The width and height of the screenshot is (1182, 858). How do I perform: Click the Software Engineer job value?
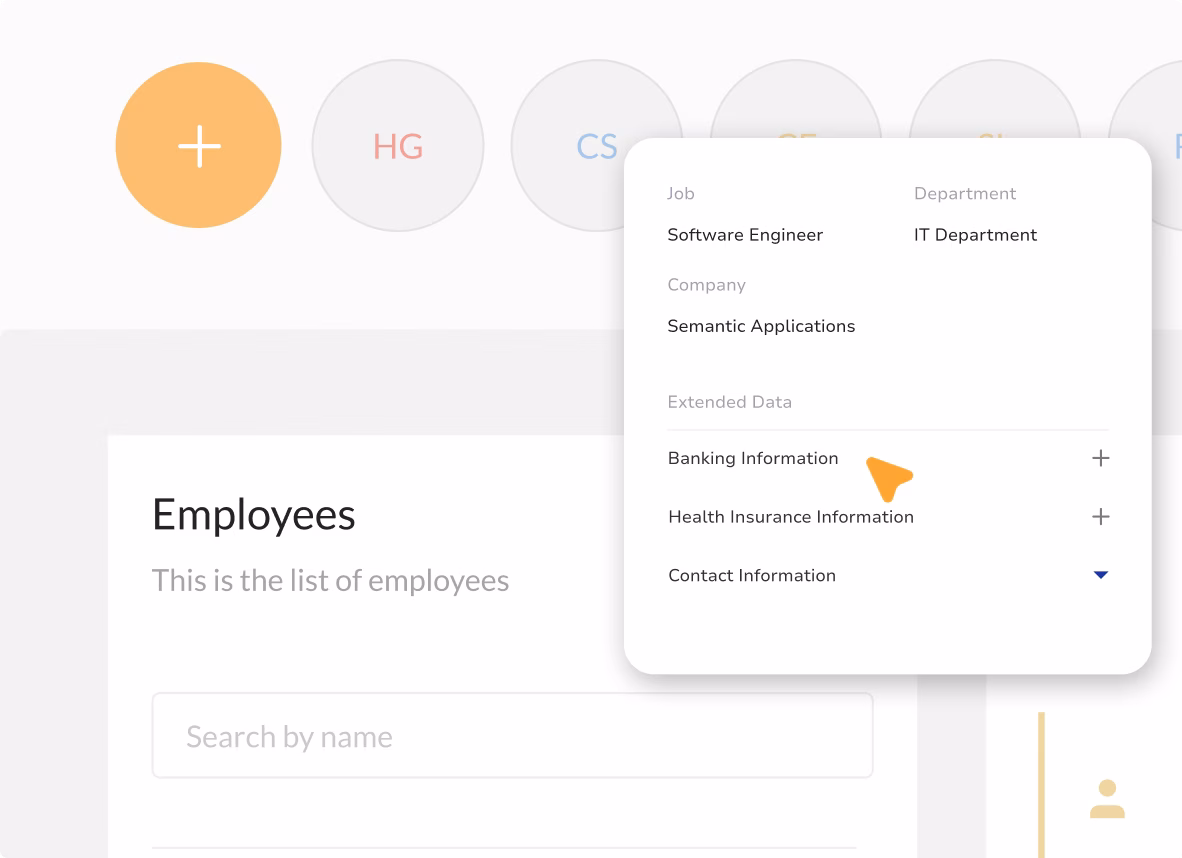(x=745, y=235)
